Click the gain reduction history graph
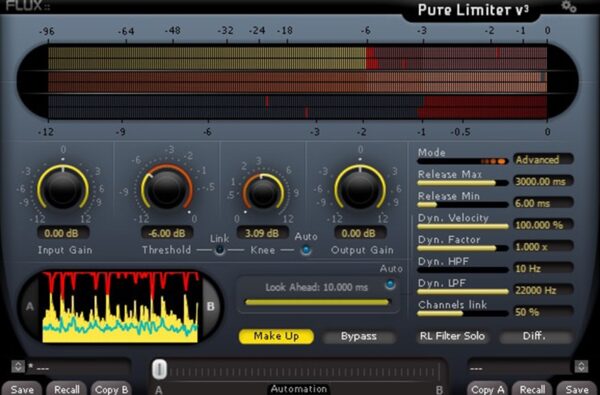The height and width of the screenshot is (395, 600). coord(121,307)
